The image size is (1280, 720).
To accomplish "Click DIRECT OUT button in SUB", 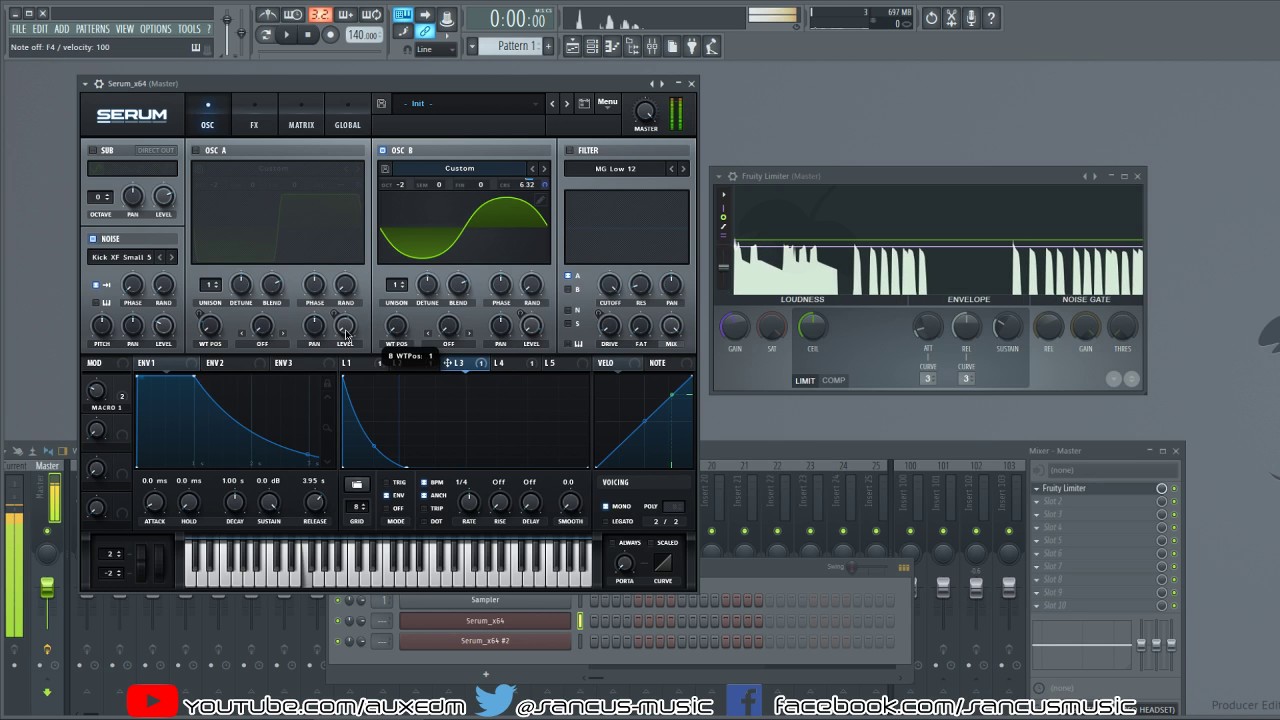I will pos(156,150).
